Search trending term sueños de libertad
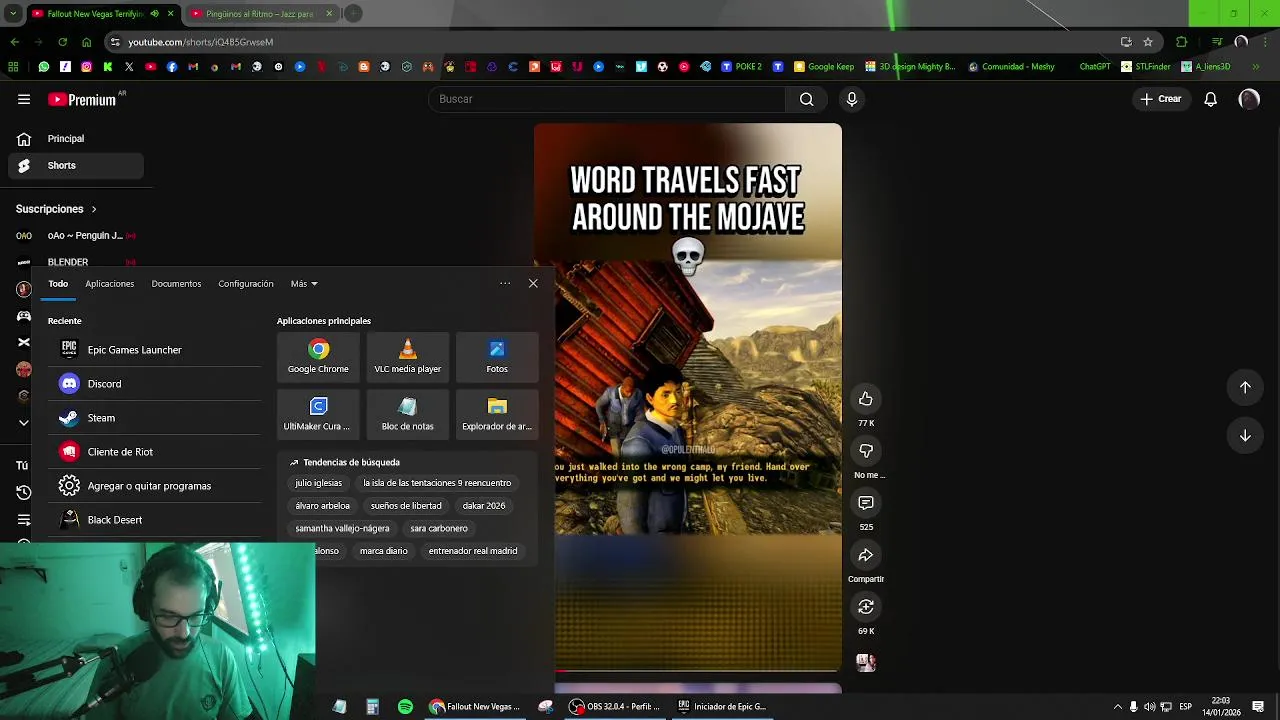 [x=406, y=506]
